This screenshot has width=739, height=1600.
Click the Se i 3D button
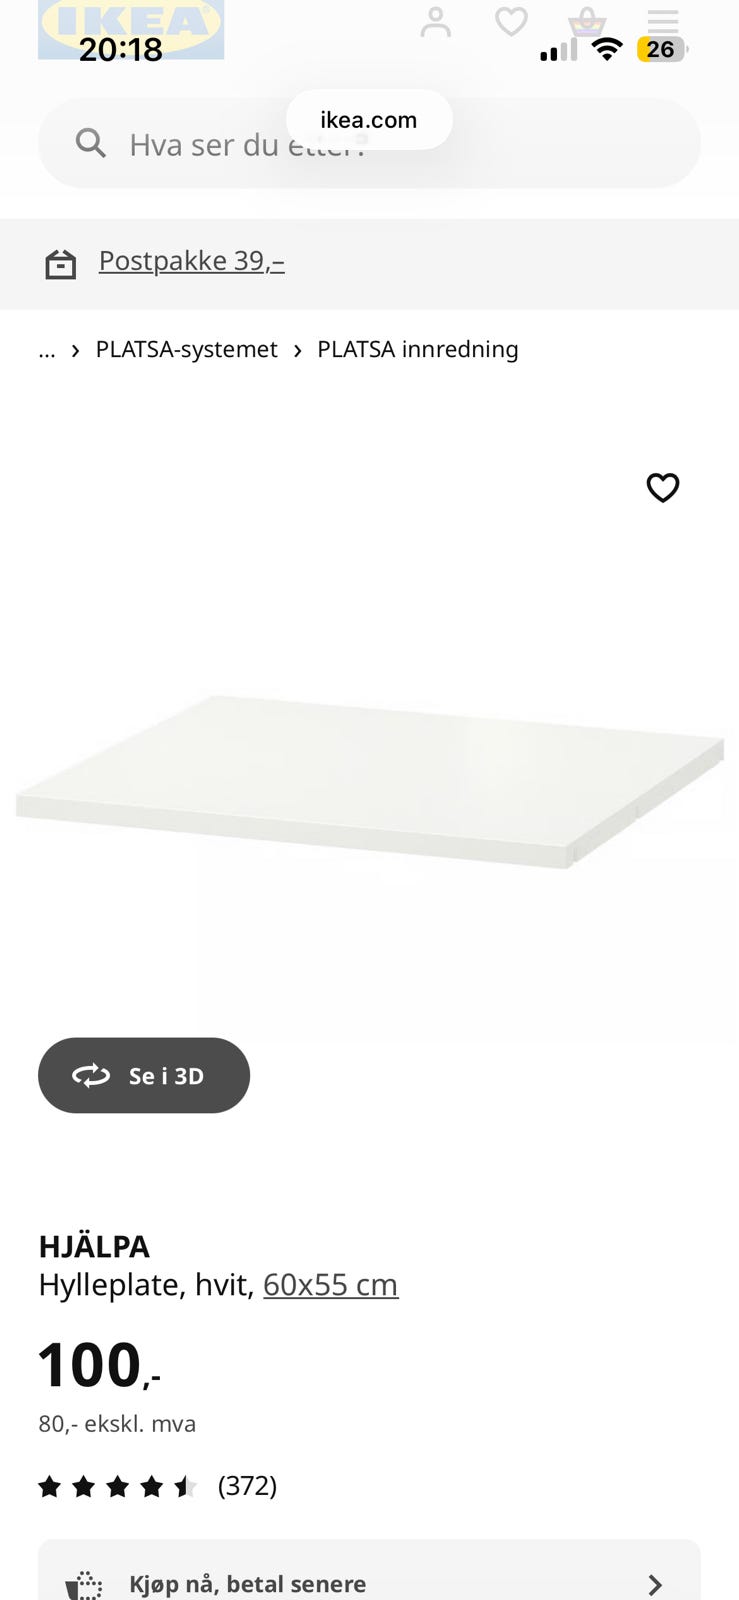(144, 1075)
